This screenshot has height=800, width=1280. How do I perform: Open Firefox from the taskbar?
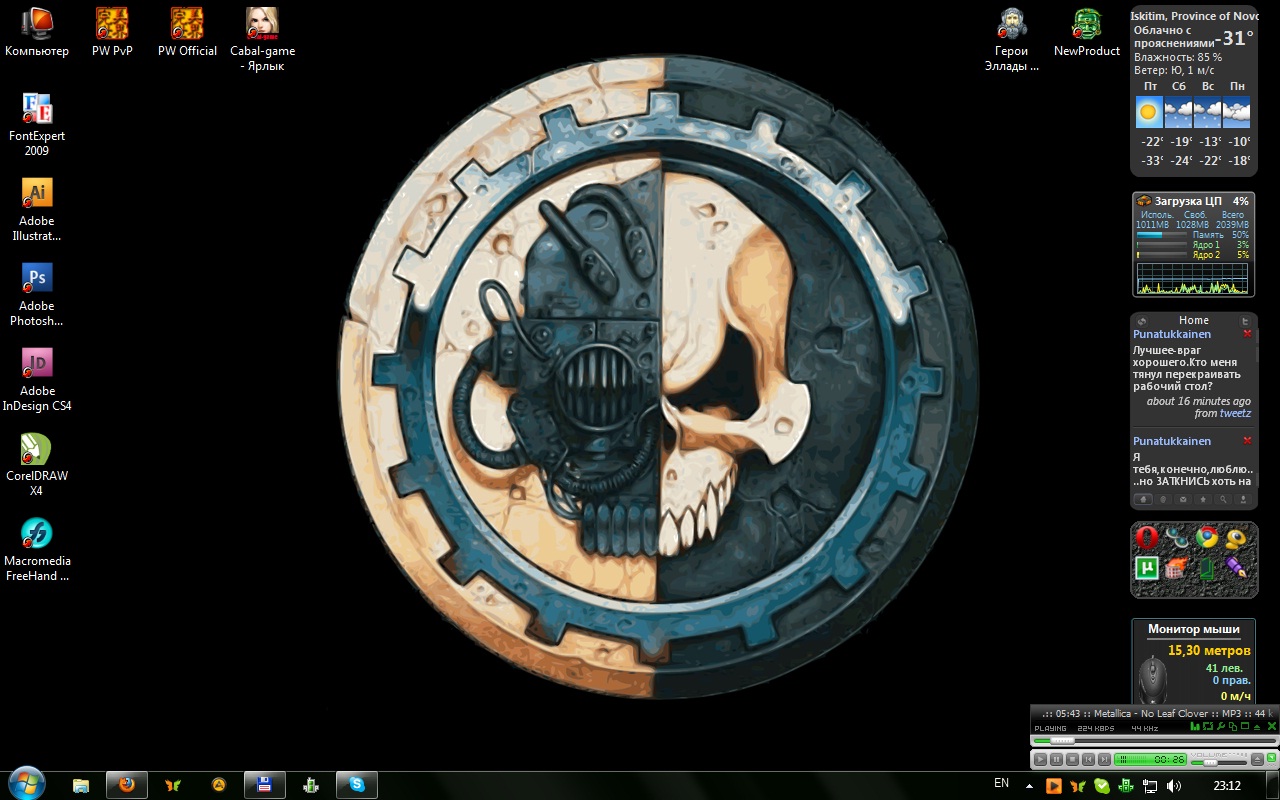(126, 785)
